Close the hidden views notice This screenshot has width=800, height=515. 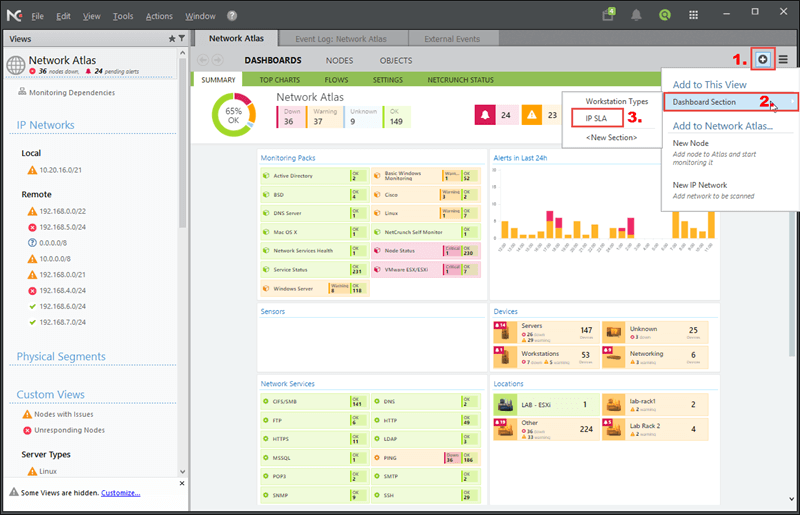(182, 483)
